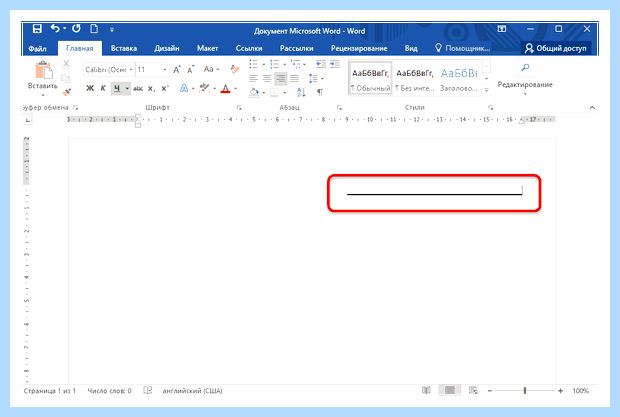This screenshot has height=417, width=620.
Task: Switch to the Вид tab
Action: pos(411,48)
